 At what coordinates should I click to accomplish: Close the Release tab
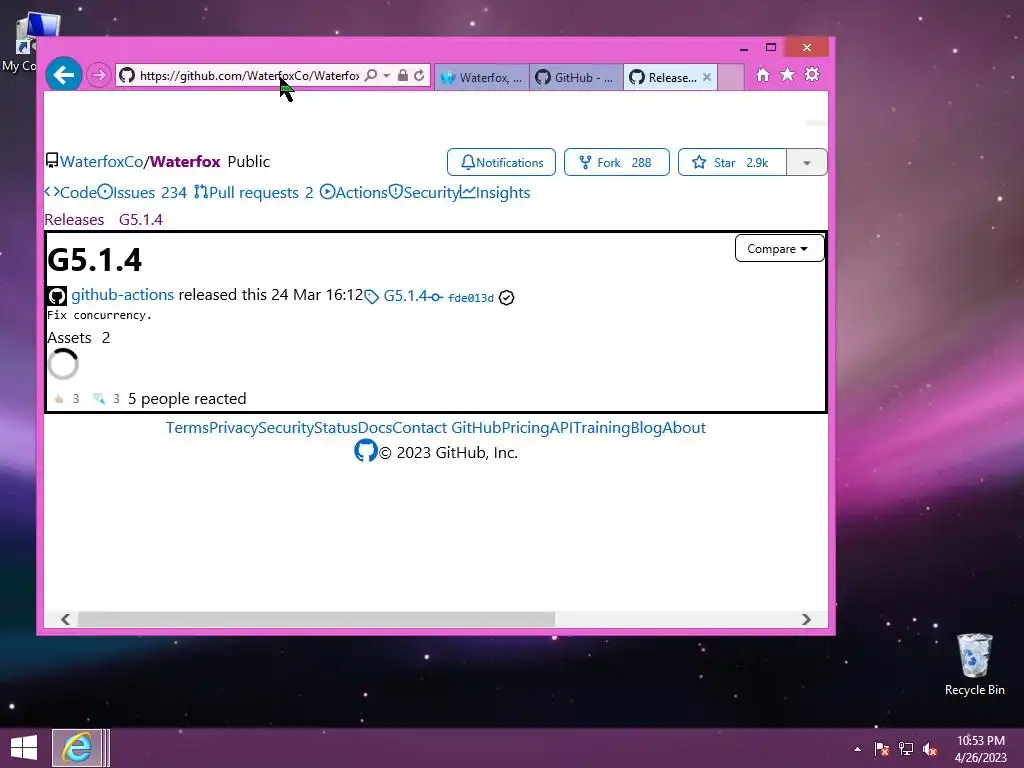[x=707, y=77]
